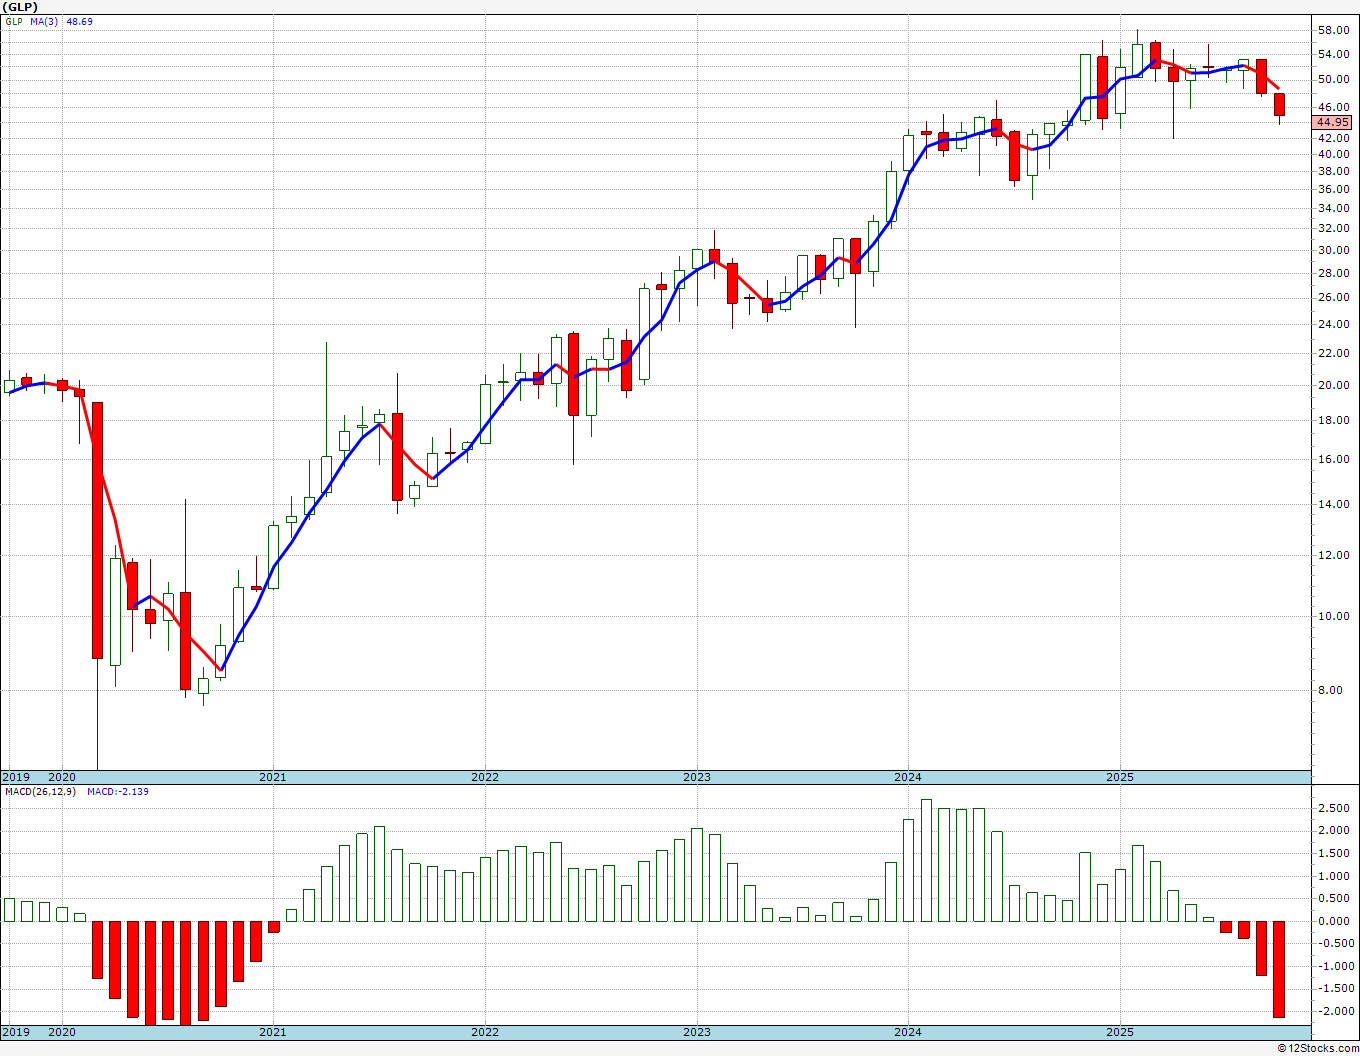Image resolution: width=1360 pixels, height=1056 pixels.
Task: Click 2019 on the MACD panel time axis
Action: pyautogui.click(x=15, y=1032)
